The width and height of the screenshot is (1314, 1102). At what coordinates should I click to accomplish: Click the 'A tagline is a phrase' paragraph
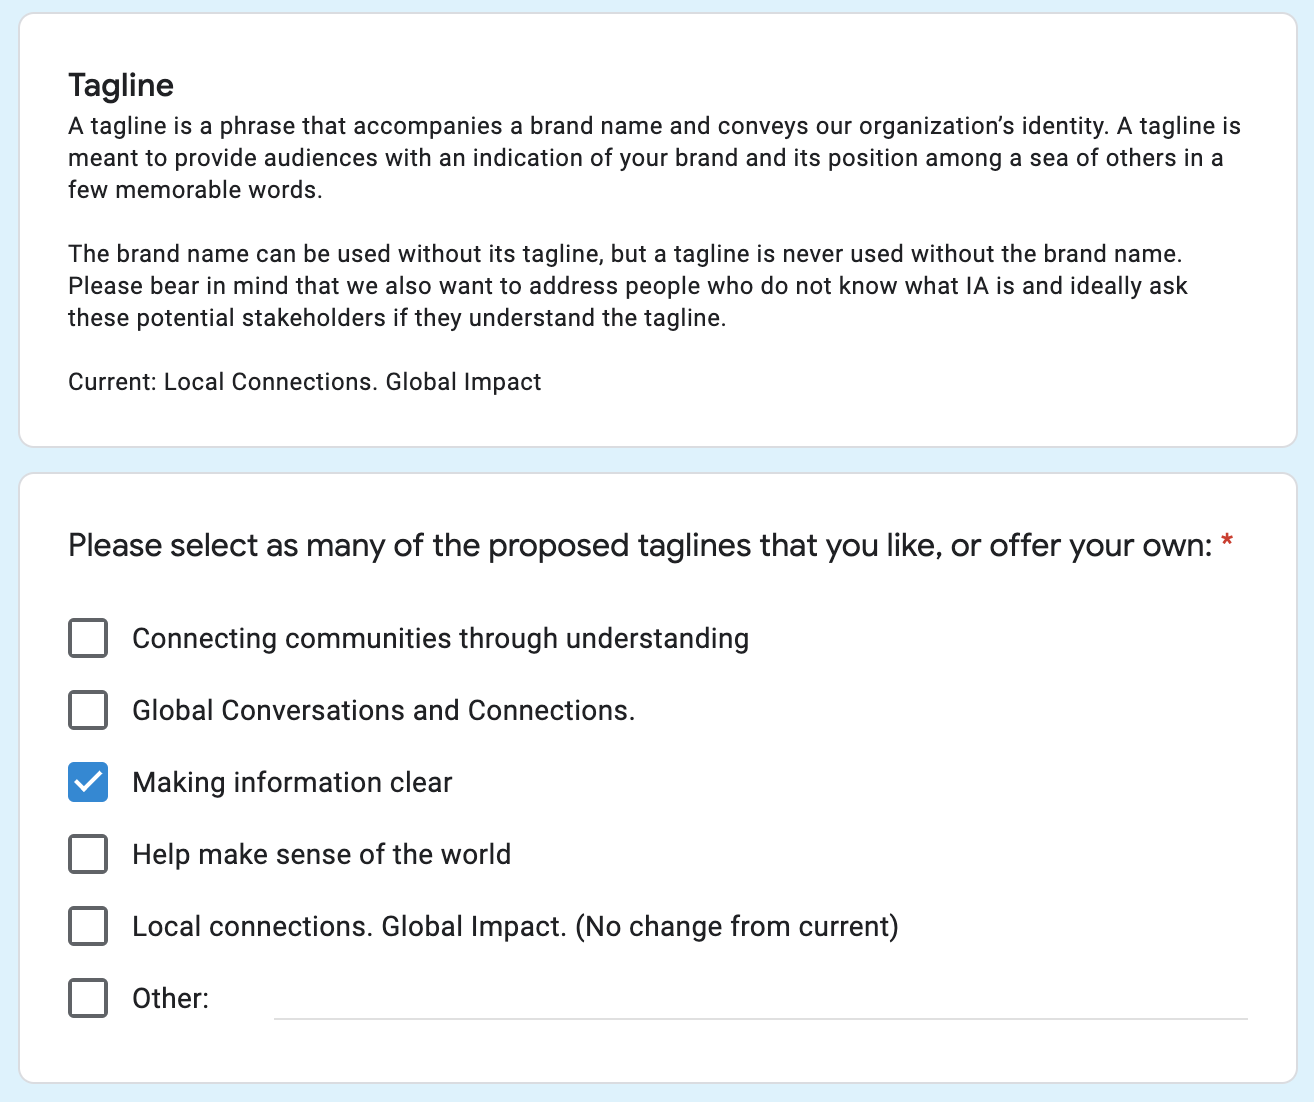[654, 158]
